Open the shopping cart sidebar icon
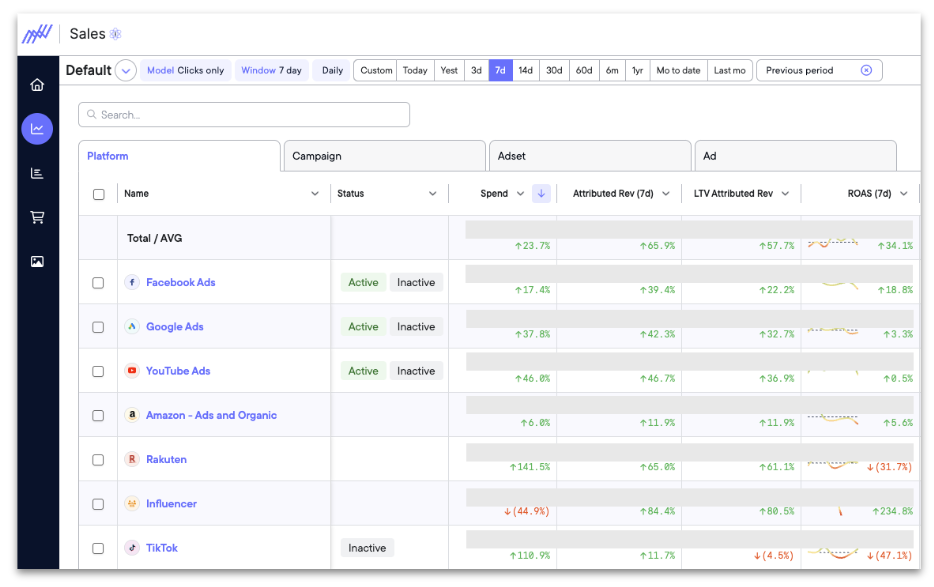The image size is (934, 587). tap(37, 217)
